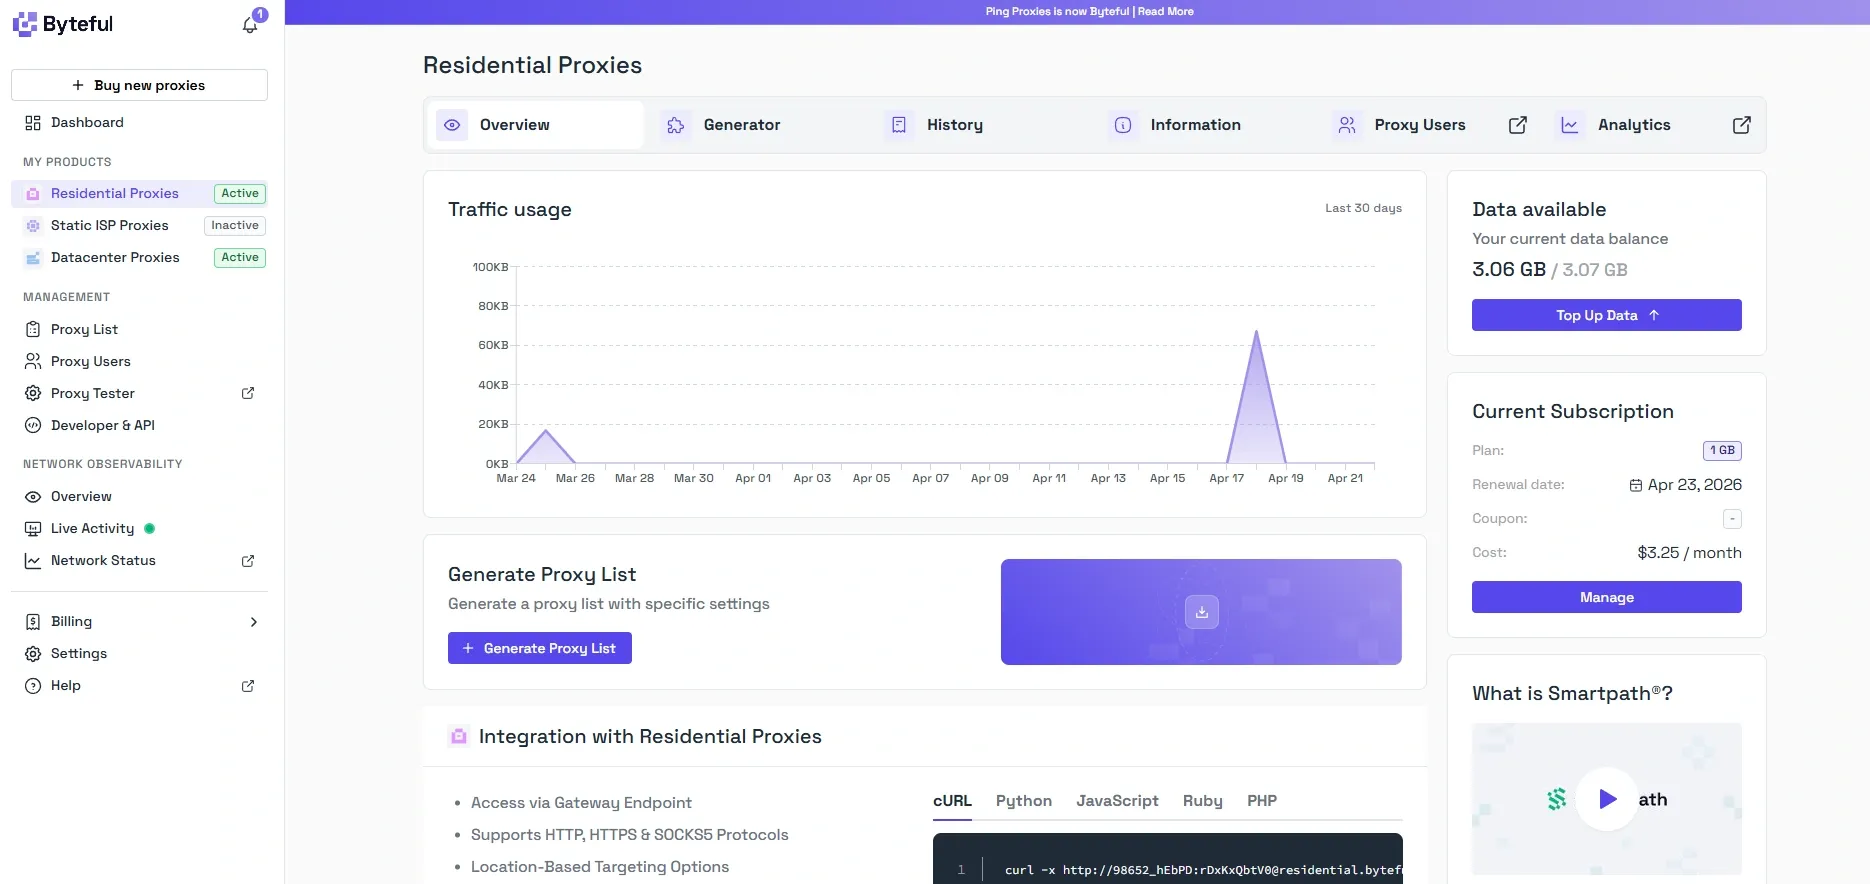This screenshot has height=884, width=1870.
Task: Click the Inactive status badge
Action: tap(235, 226)
